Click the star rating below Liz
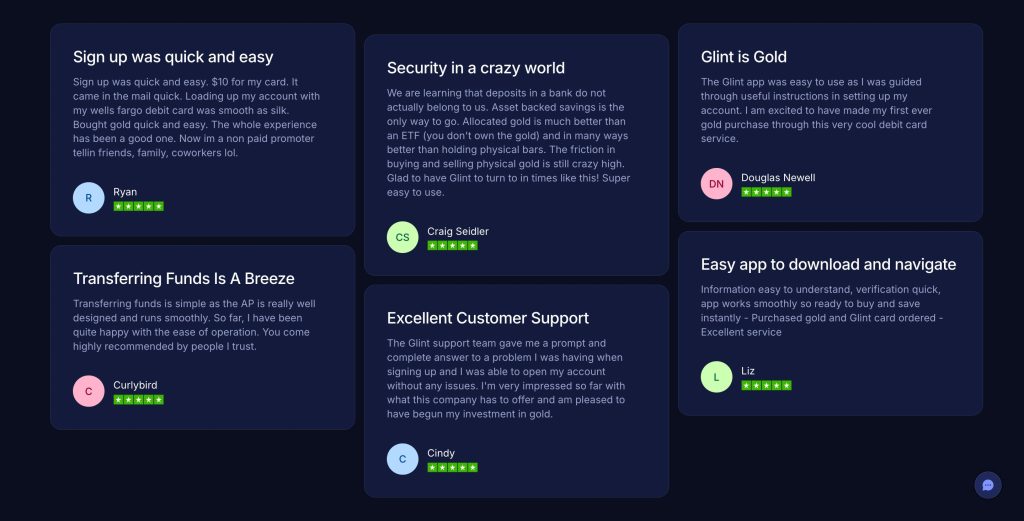This screenshot has height=521, width=1024. click(x=766, y=385)
